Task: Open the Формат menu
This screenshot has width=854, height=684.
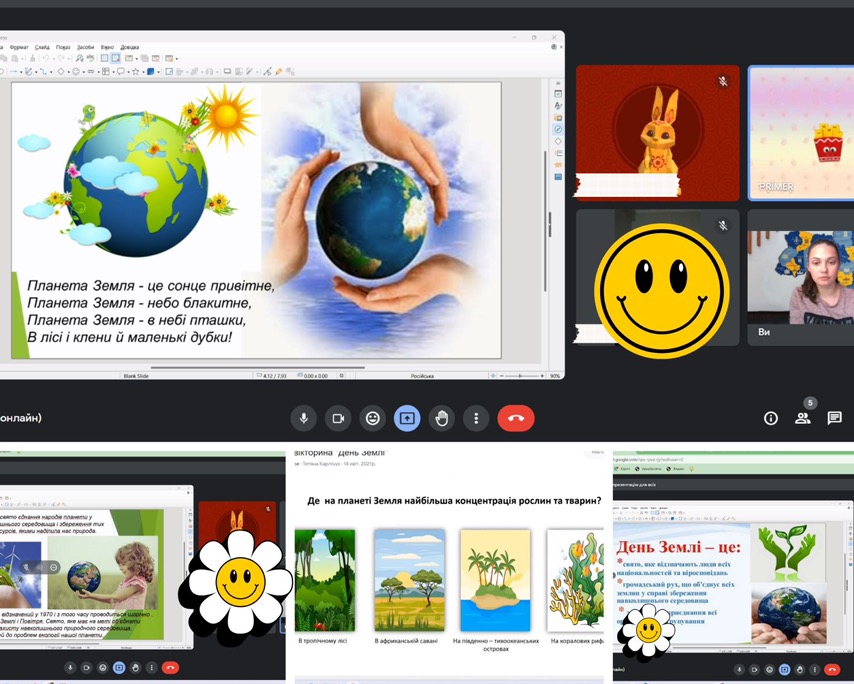Action: coord(19,47)
